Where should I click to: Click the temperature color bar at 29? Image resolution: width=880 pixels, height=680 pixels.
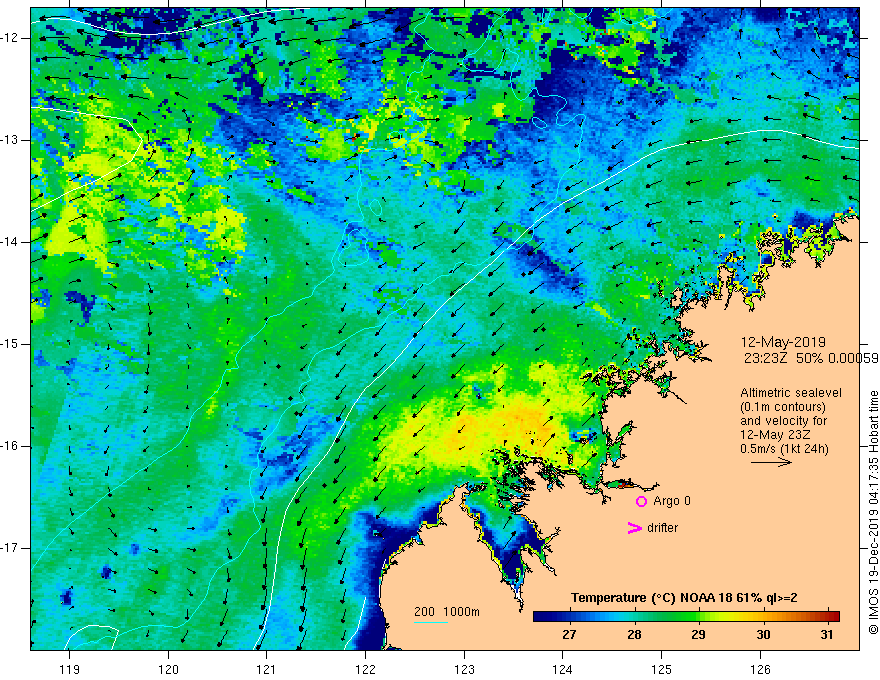[698, 616]
